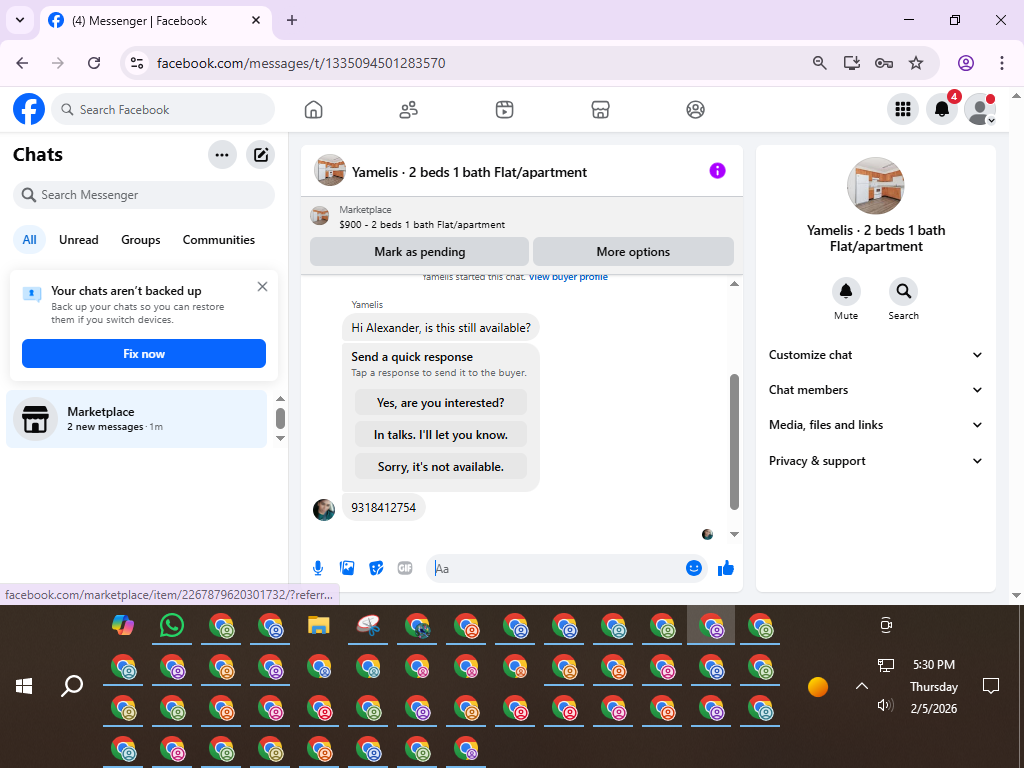The width and height of the screenshot is (1024, 768).
Task: Open the View buyer profile link
Action: tap(568, 277)
